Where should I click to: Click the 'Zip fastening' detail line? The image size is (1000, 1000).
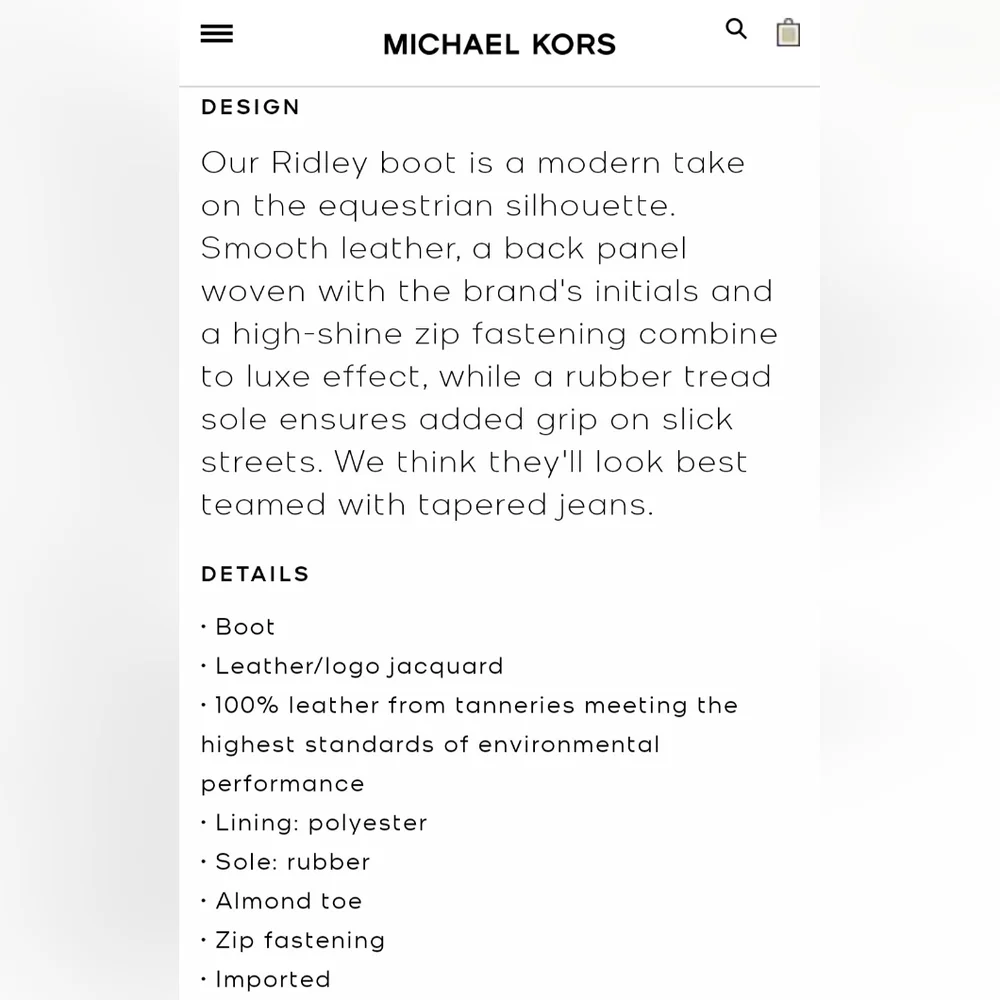(293, 941)
